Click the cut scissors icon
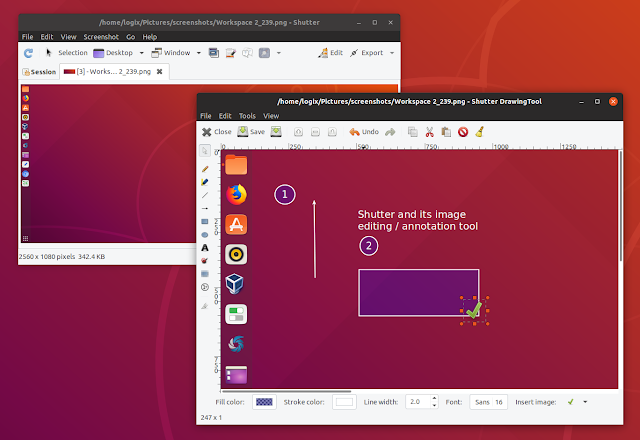Screen dimensions: 640x440 click(429, 132)
